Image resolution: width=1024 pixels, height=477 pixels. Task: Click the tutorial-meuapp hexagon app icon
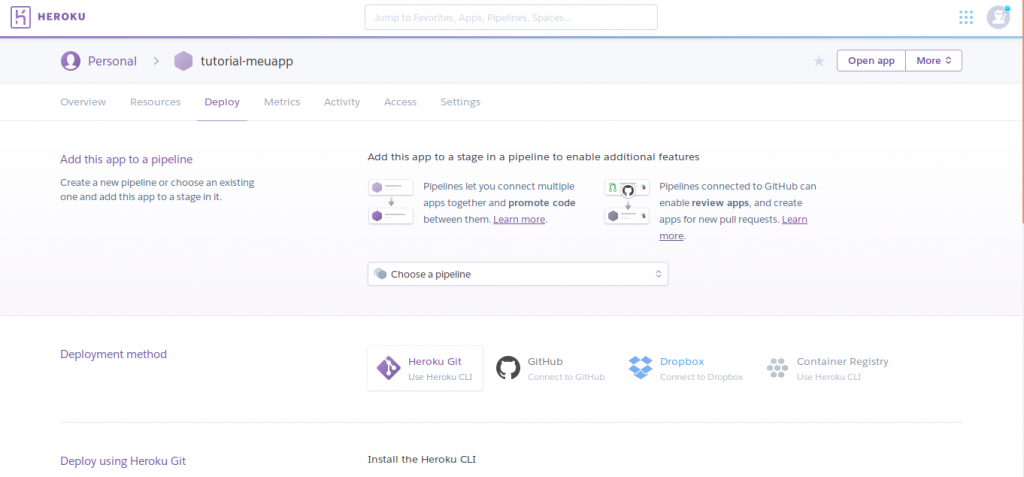(183, 61)
